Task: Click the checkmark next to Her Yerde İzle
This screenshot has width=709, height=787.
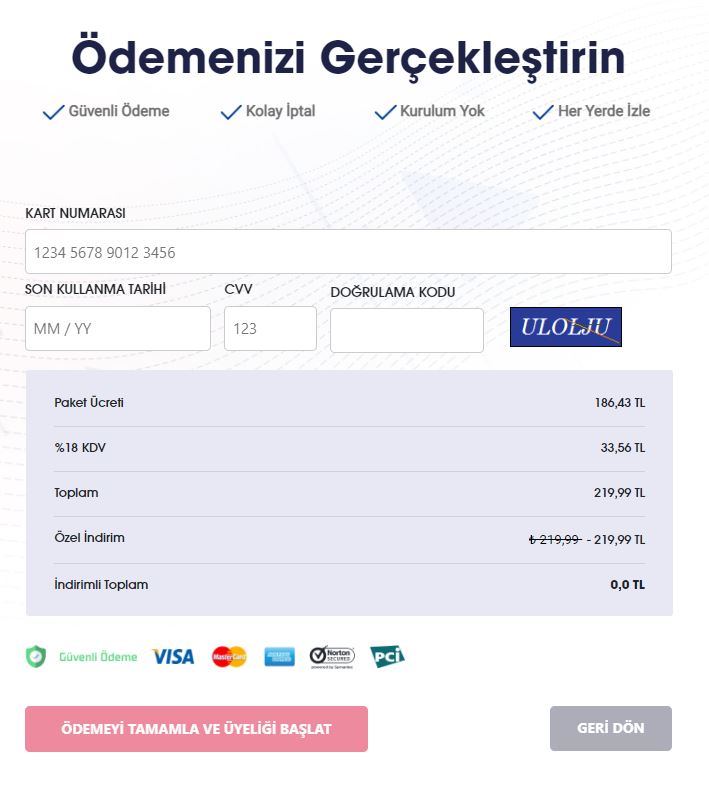Action: pyautogui.click(x=543, y=112)
